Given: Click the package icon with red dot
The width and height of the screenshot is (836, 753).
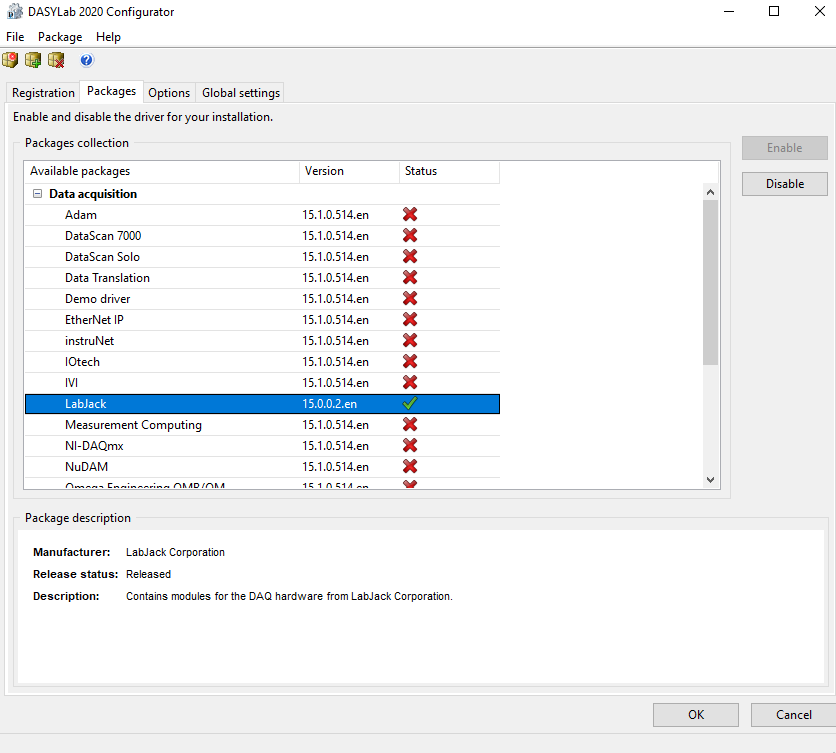Looking at the screenshot, I should (10, 60).
